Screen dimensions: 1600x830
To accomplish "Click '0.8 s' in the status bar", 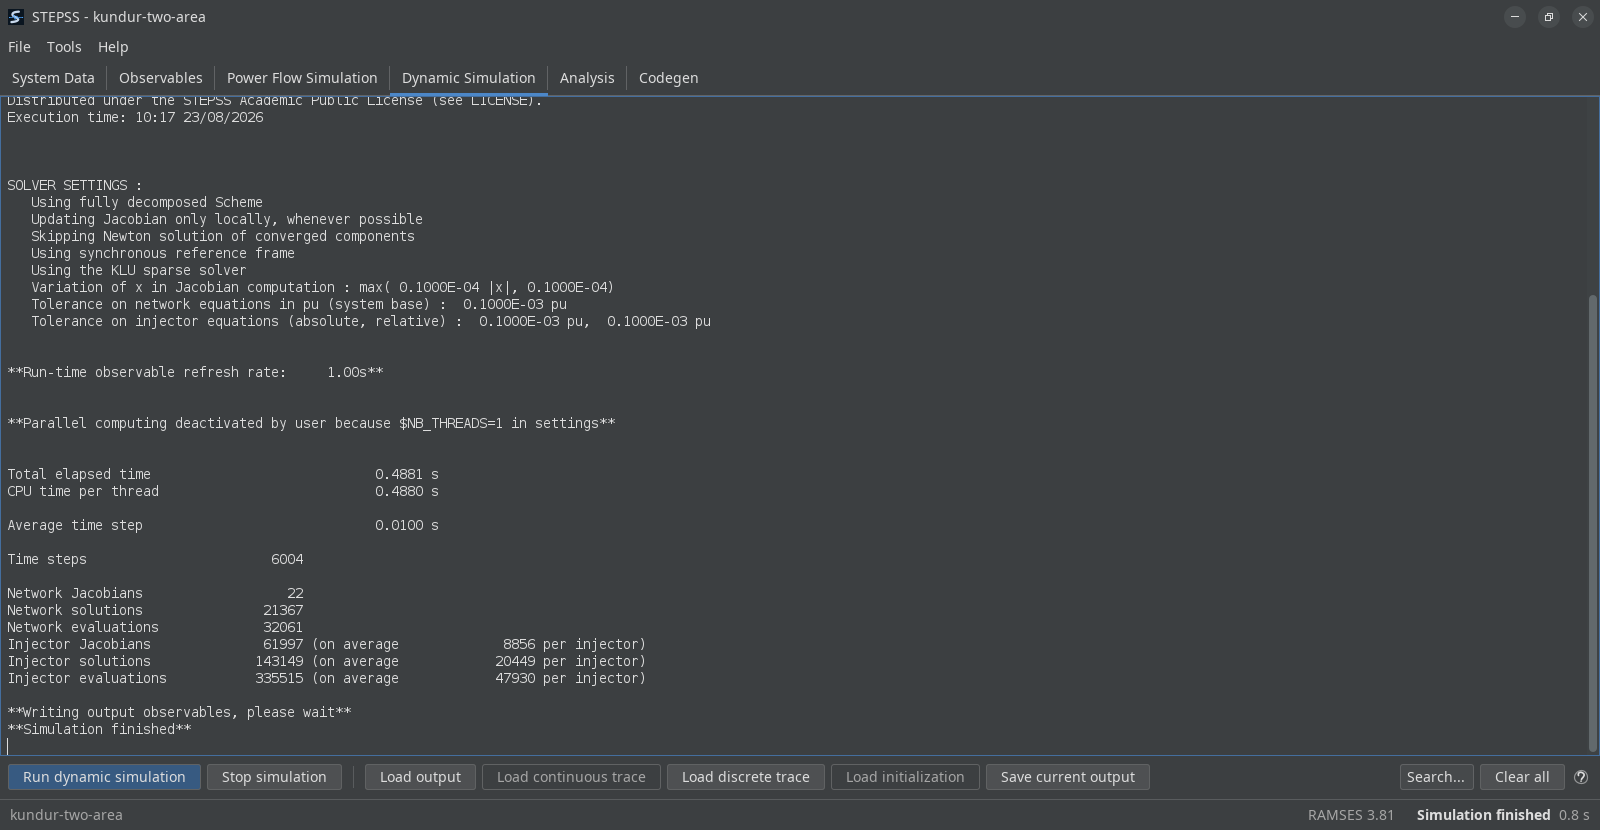I will 1574,815.
